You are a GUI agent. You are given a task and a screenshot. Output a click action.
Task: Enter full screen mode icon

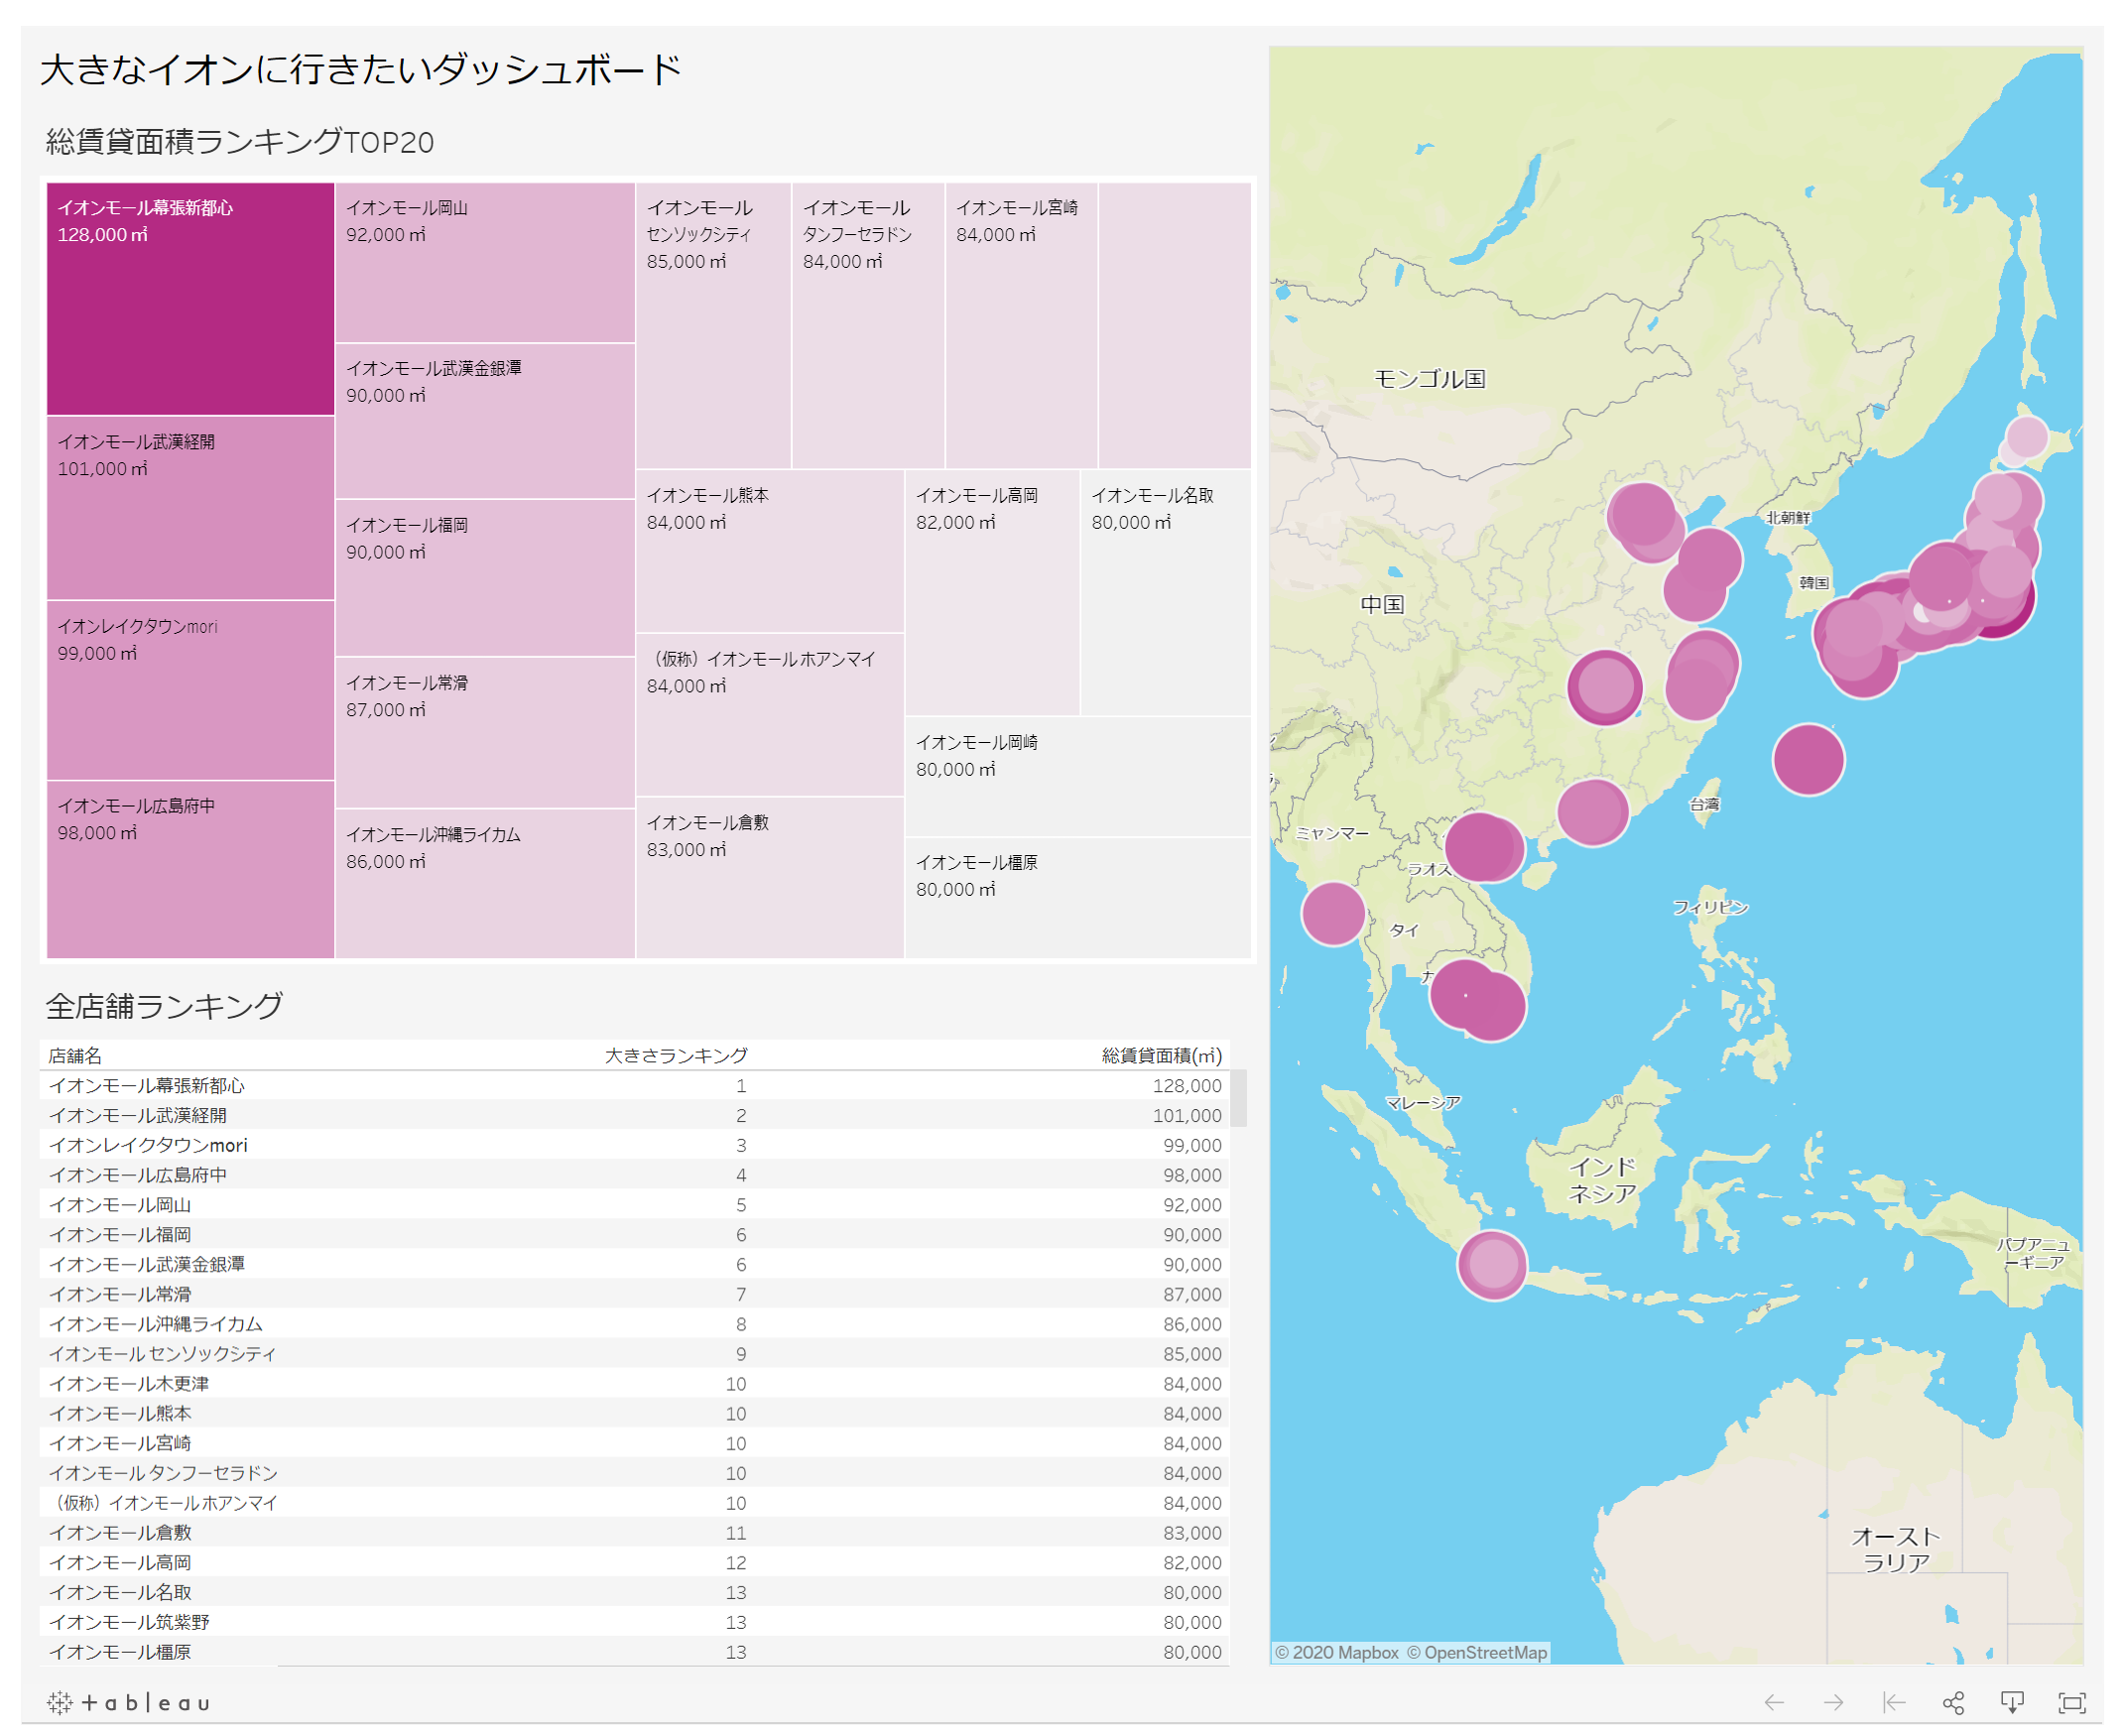pos(2072,1702)
